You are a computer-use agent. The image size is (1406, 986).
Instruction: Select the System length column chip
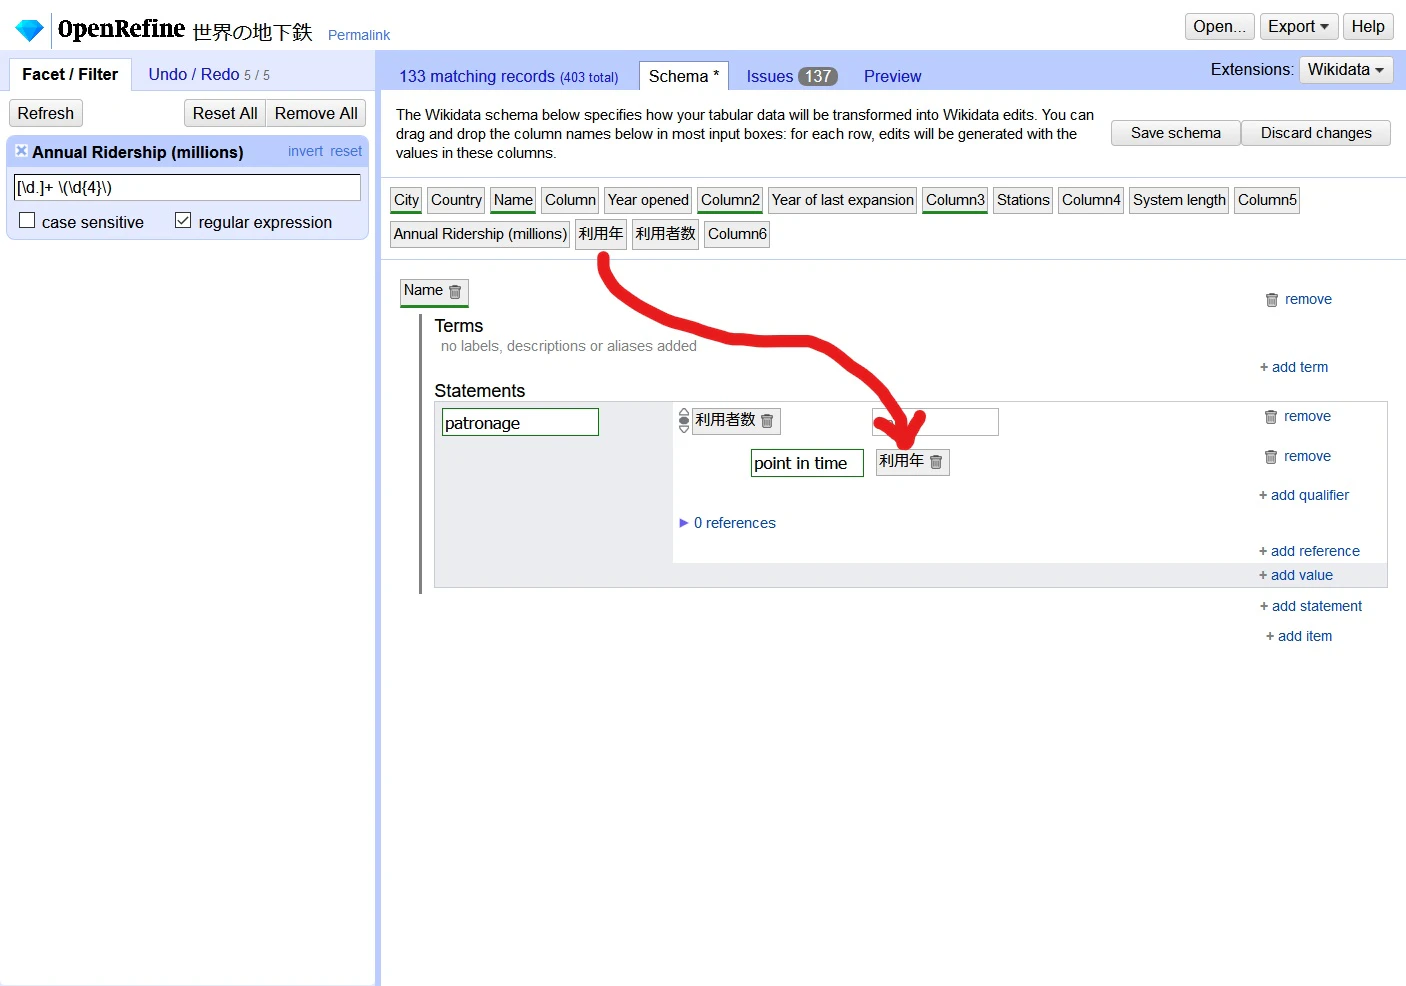1179,200
